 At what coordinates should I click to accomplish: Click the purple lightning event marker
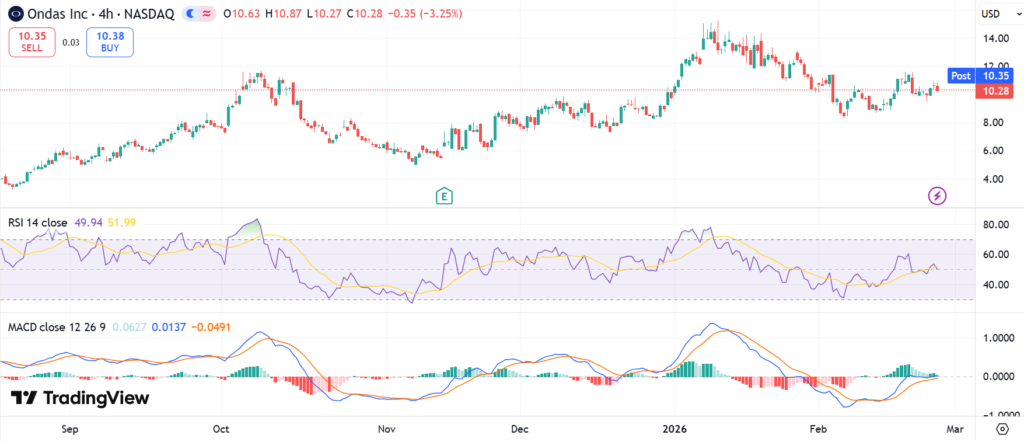pos(938,195)
